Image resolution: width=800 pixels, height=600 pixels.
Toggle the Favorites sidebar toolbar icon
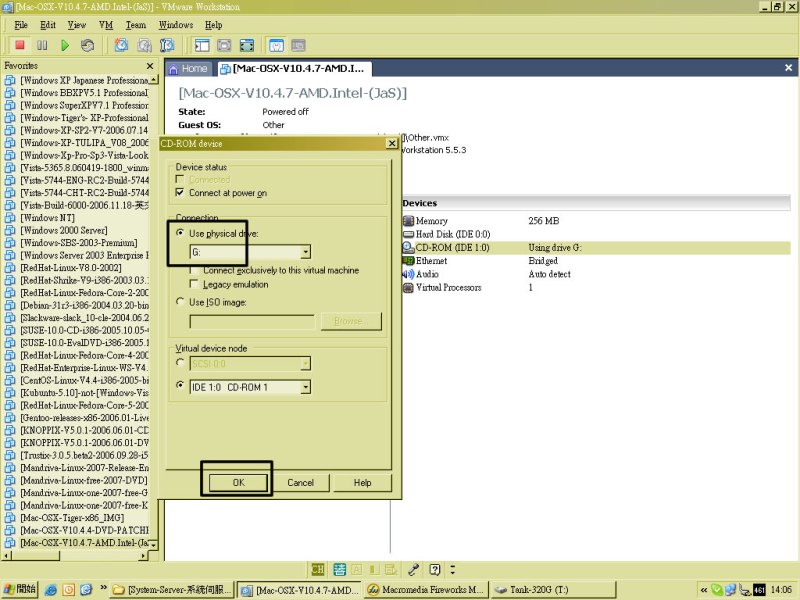click(202, 45)
